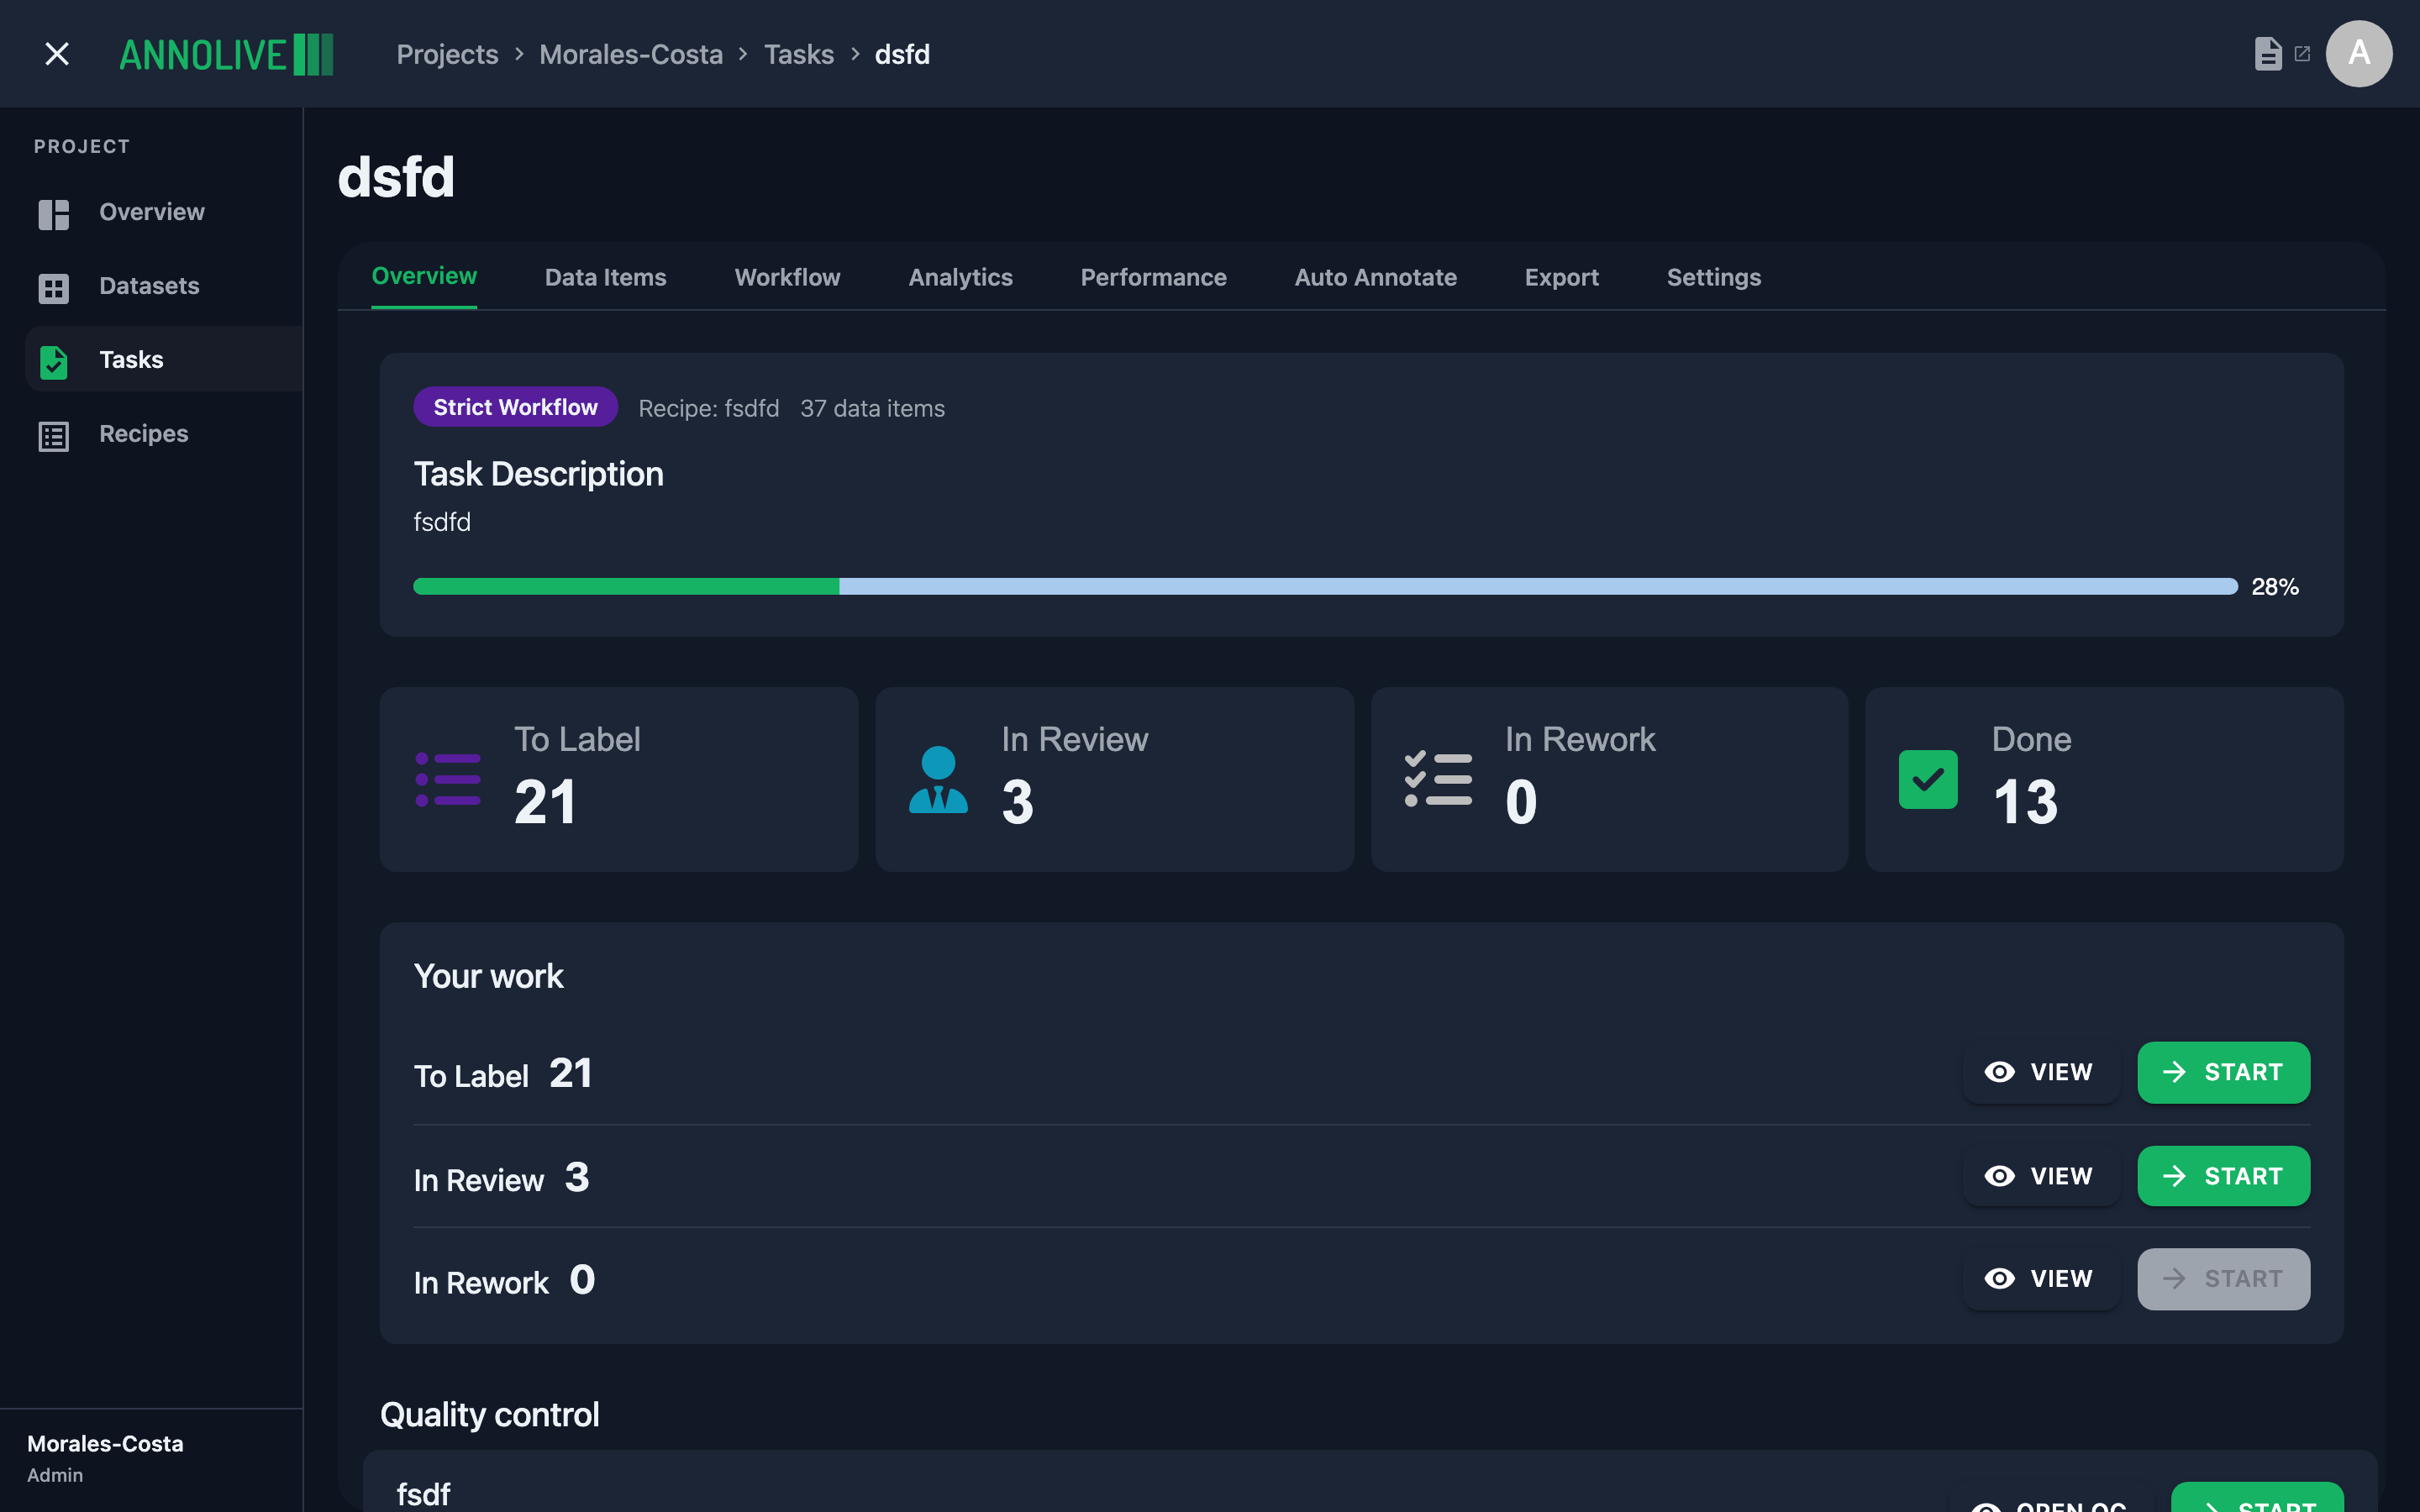This screenshot has width=2420, height=1512.
Task: Open the To Label stat card
Action: pyautogui.click(x=619, y=779)
